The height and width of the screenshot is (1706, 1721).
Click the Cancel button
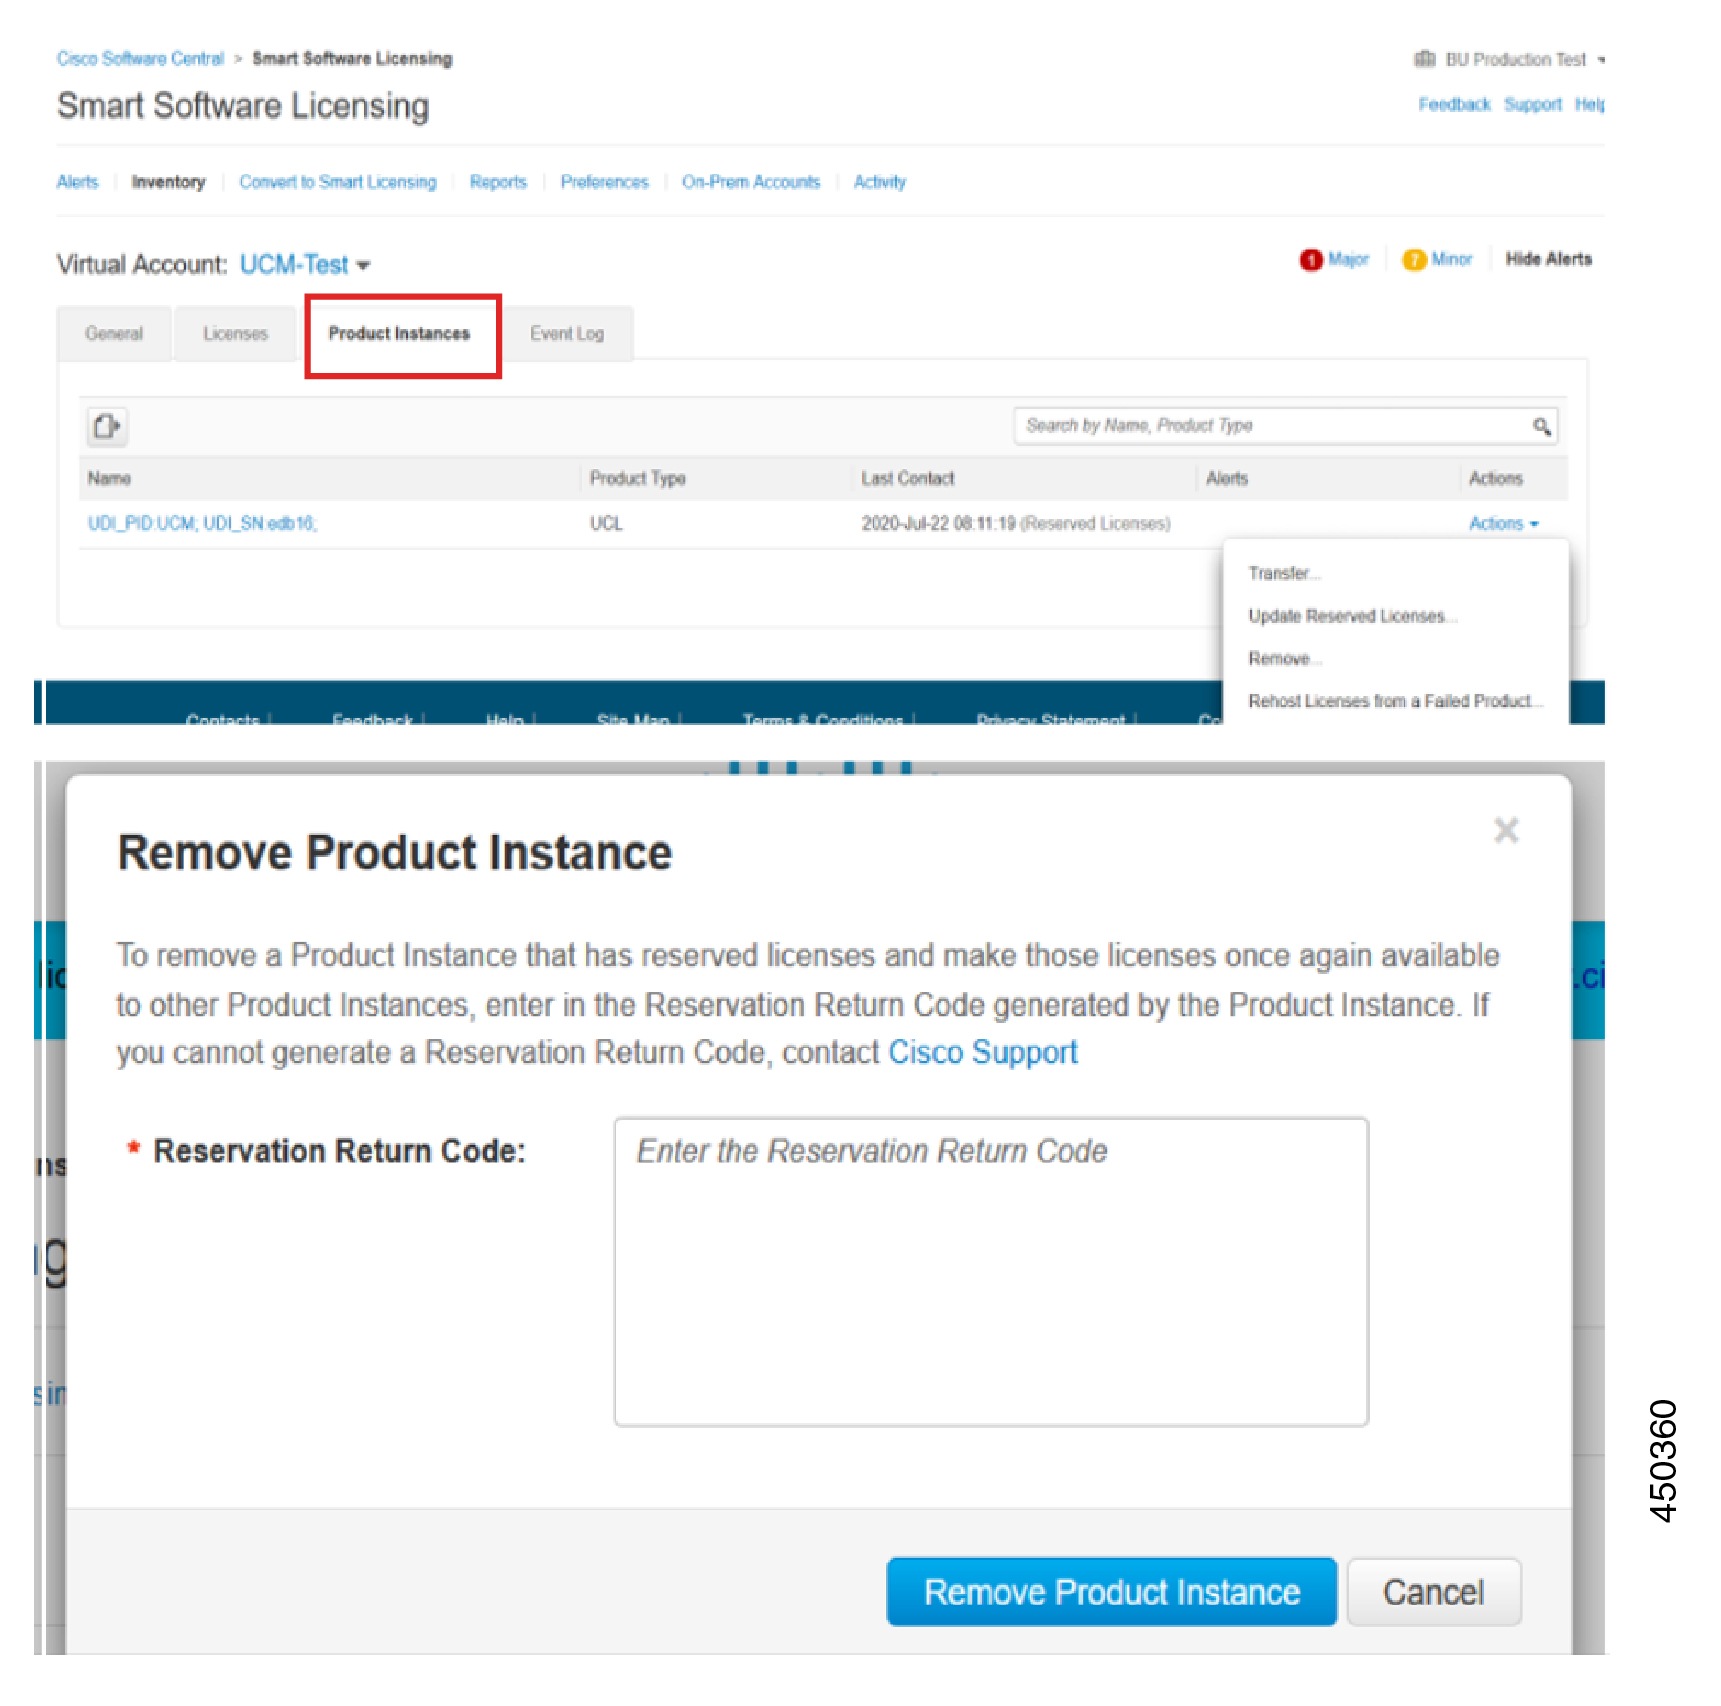[1433, 1591]
